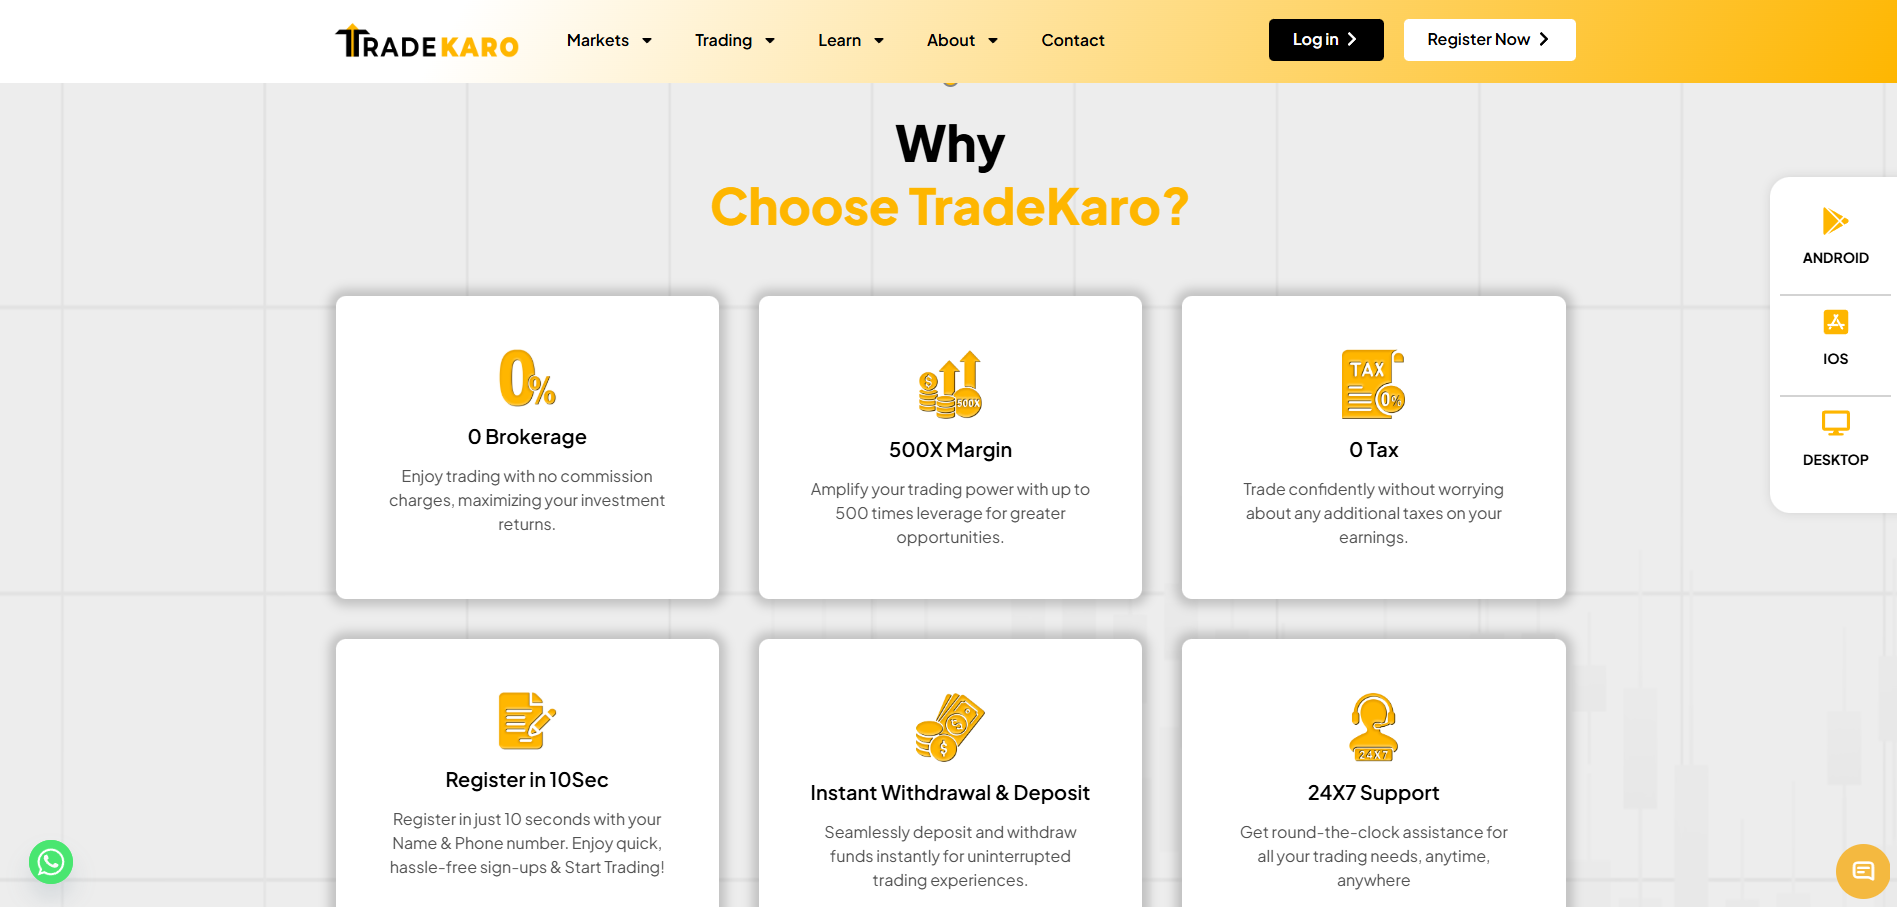Click the 0% brokerage icon

pos(527,378)
